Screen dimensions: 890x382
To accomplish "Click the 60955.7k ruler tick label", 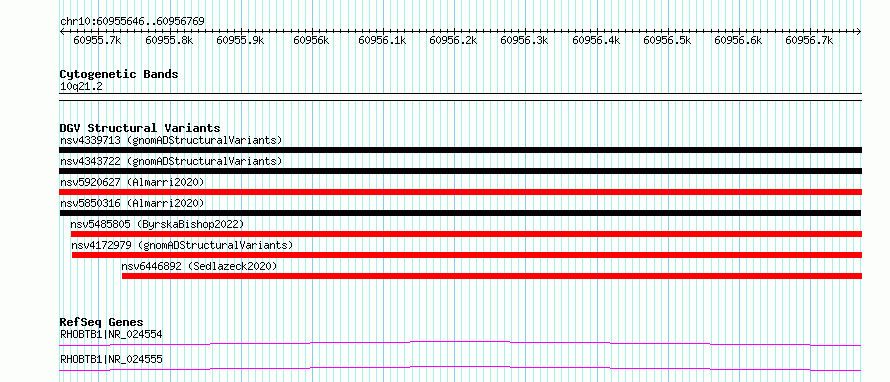I will pyautogui.click(x=97, y=40).
